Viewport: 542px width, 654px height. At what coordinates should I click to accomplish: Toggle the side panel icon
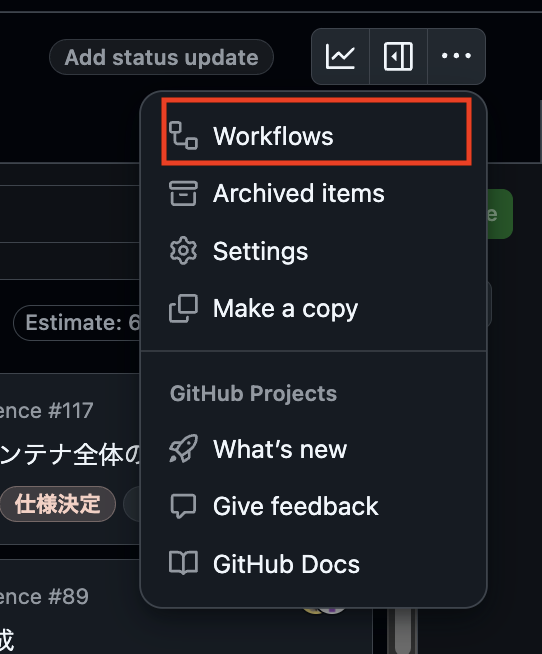(398, 56)
